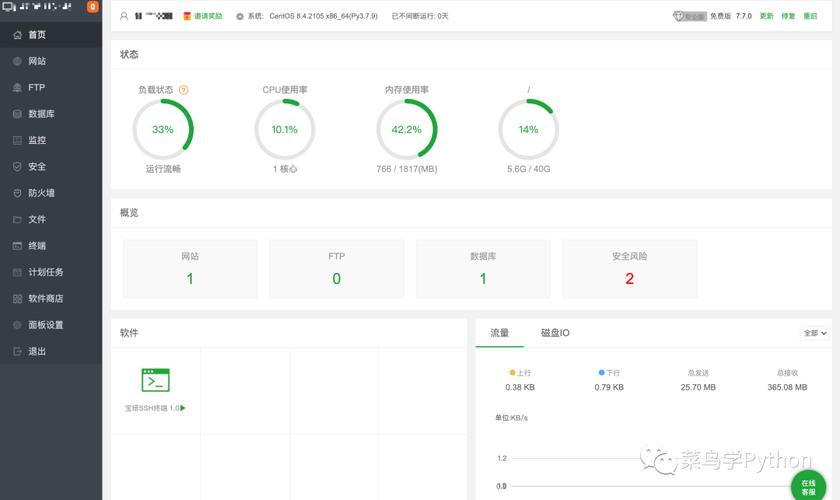Screen dimensions: 840x500
Task: Click the 网站 globe icon in sidebar
Action: [x=17, y=61]
